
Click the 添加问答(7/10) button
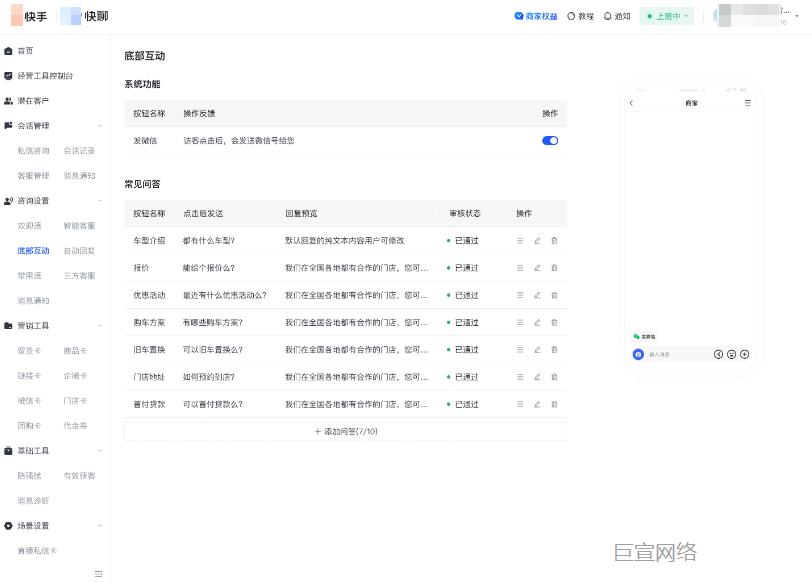click(x=345, y=432)
